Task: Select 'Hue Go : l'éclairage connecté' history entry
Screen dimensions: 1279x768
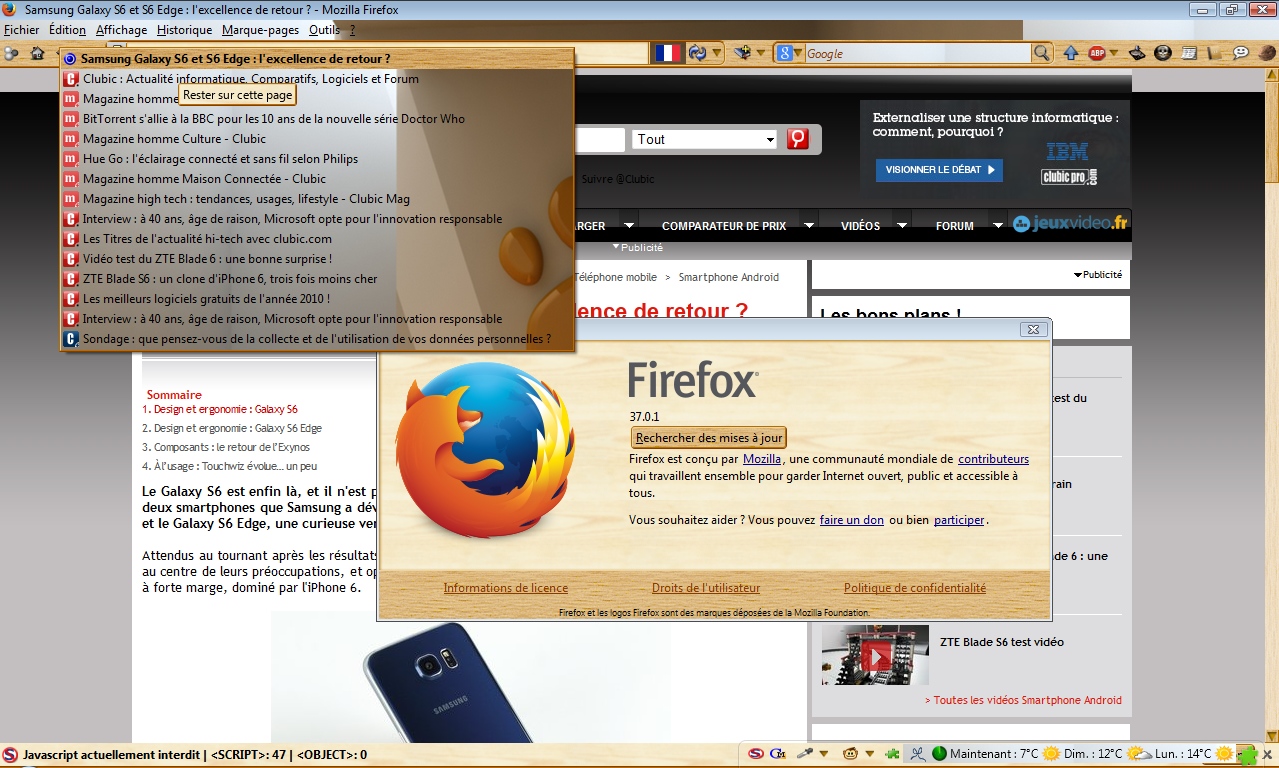Action: click(x=317, y=159)
